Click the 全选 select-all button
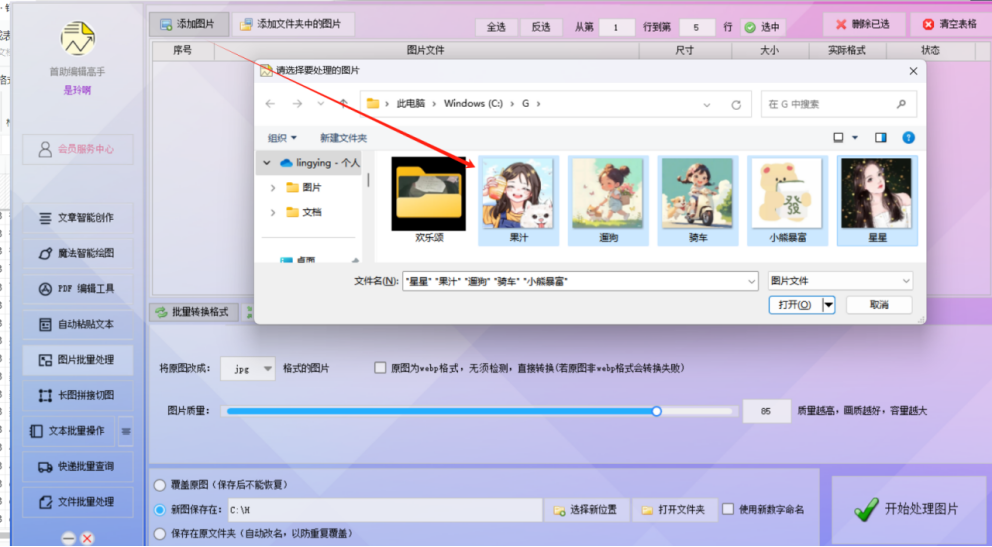The height and width of the screenshot is (547, 992). [496, 27]
